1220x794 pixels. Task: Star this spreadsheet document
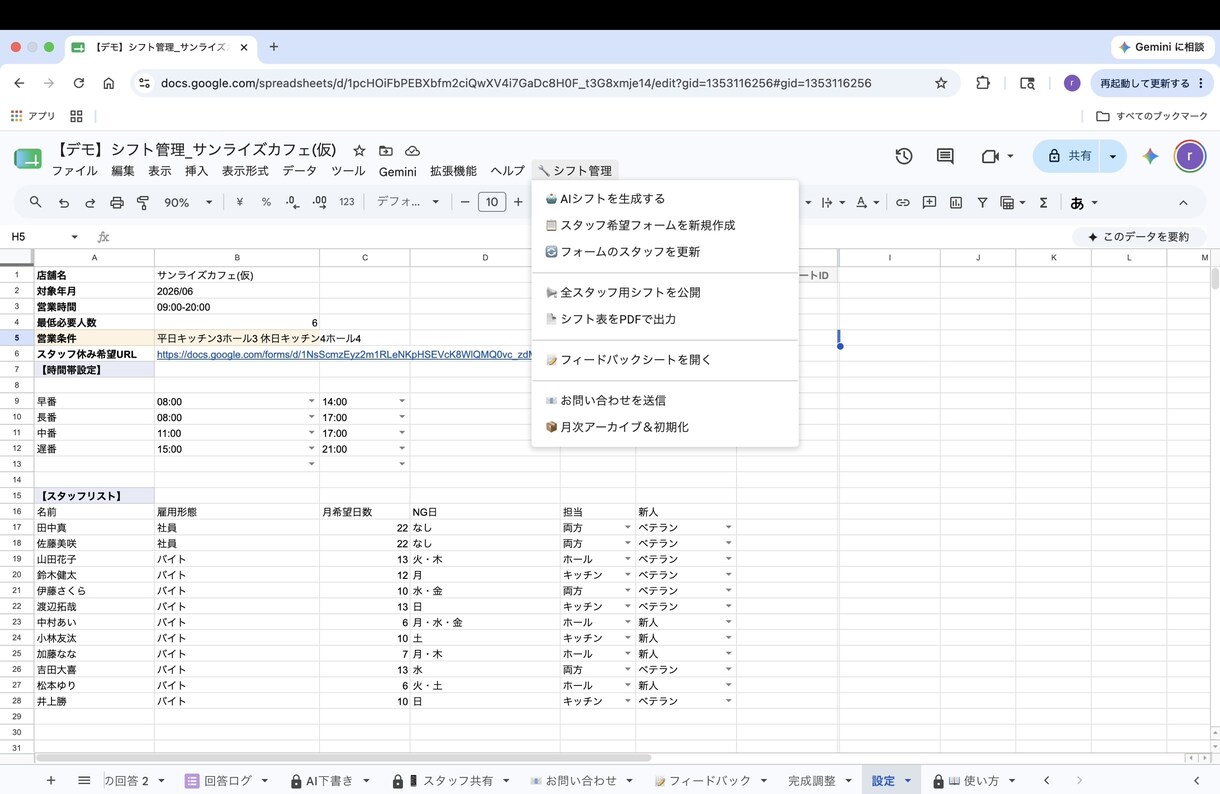pos(359,150)
